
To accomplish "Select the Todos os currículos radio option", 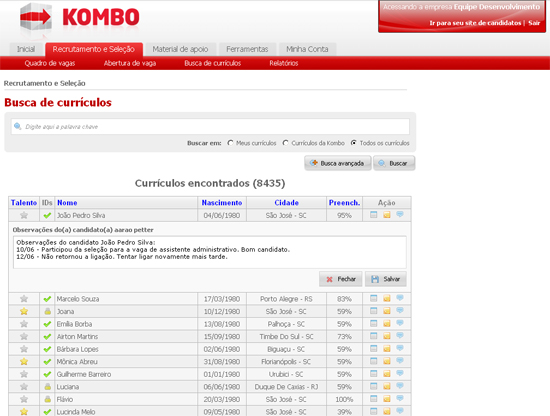I will pyautogui.click(x=354, y=143).
